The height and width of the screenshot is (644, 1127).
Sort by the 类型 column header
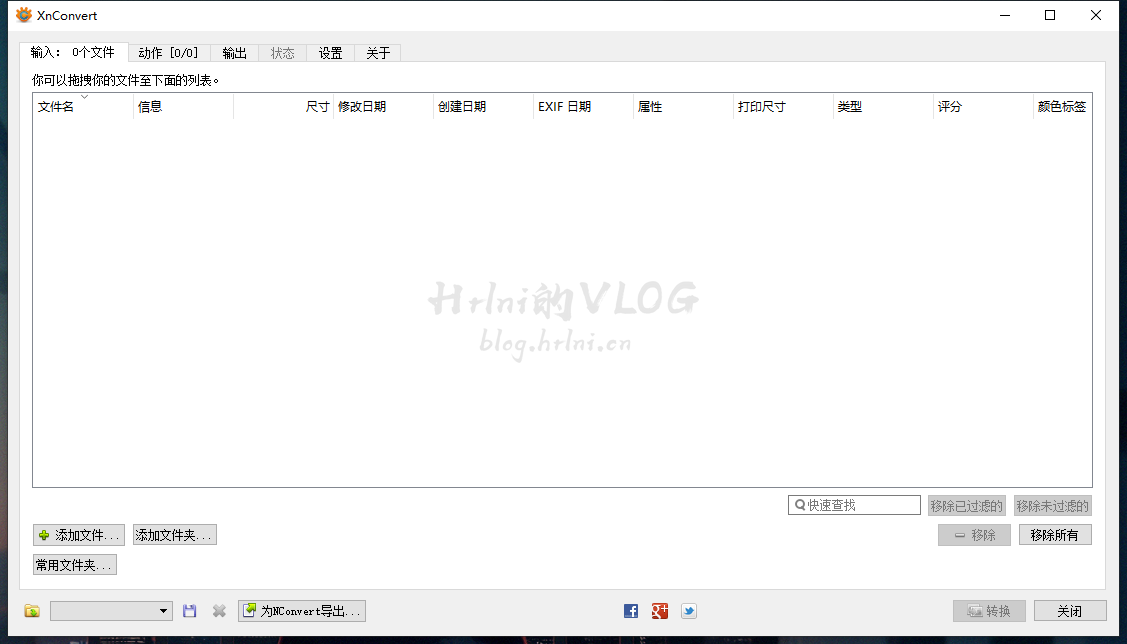(883, 106)
